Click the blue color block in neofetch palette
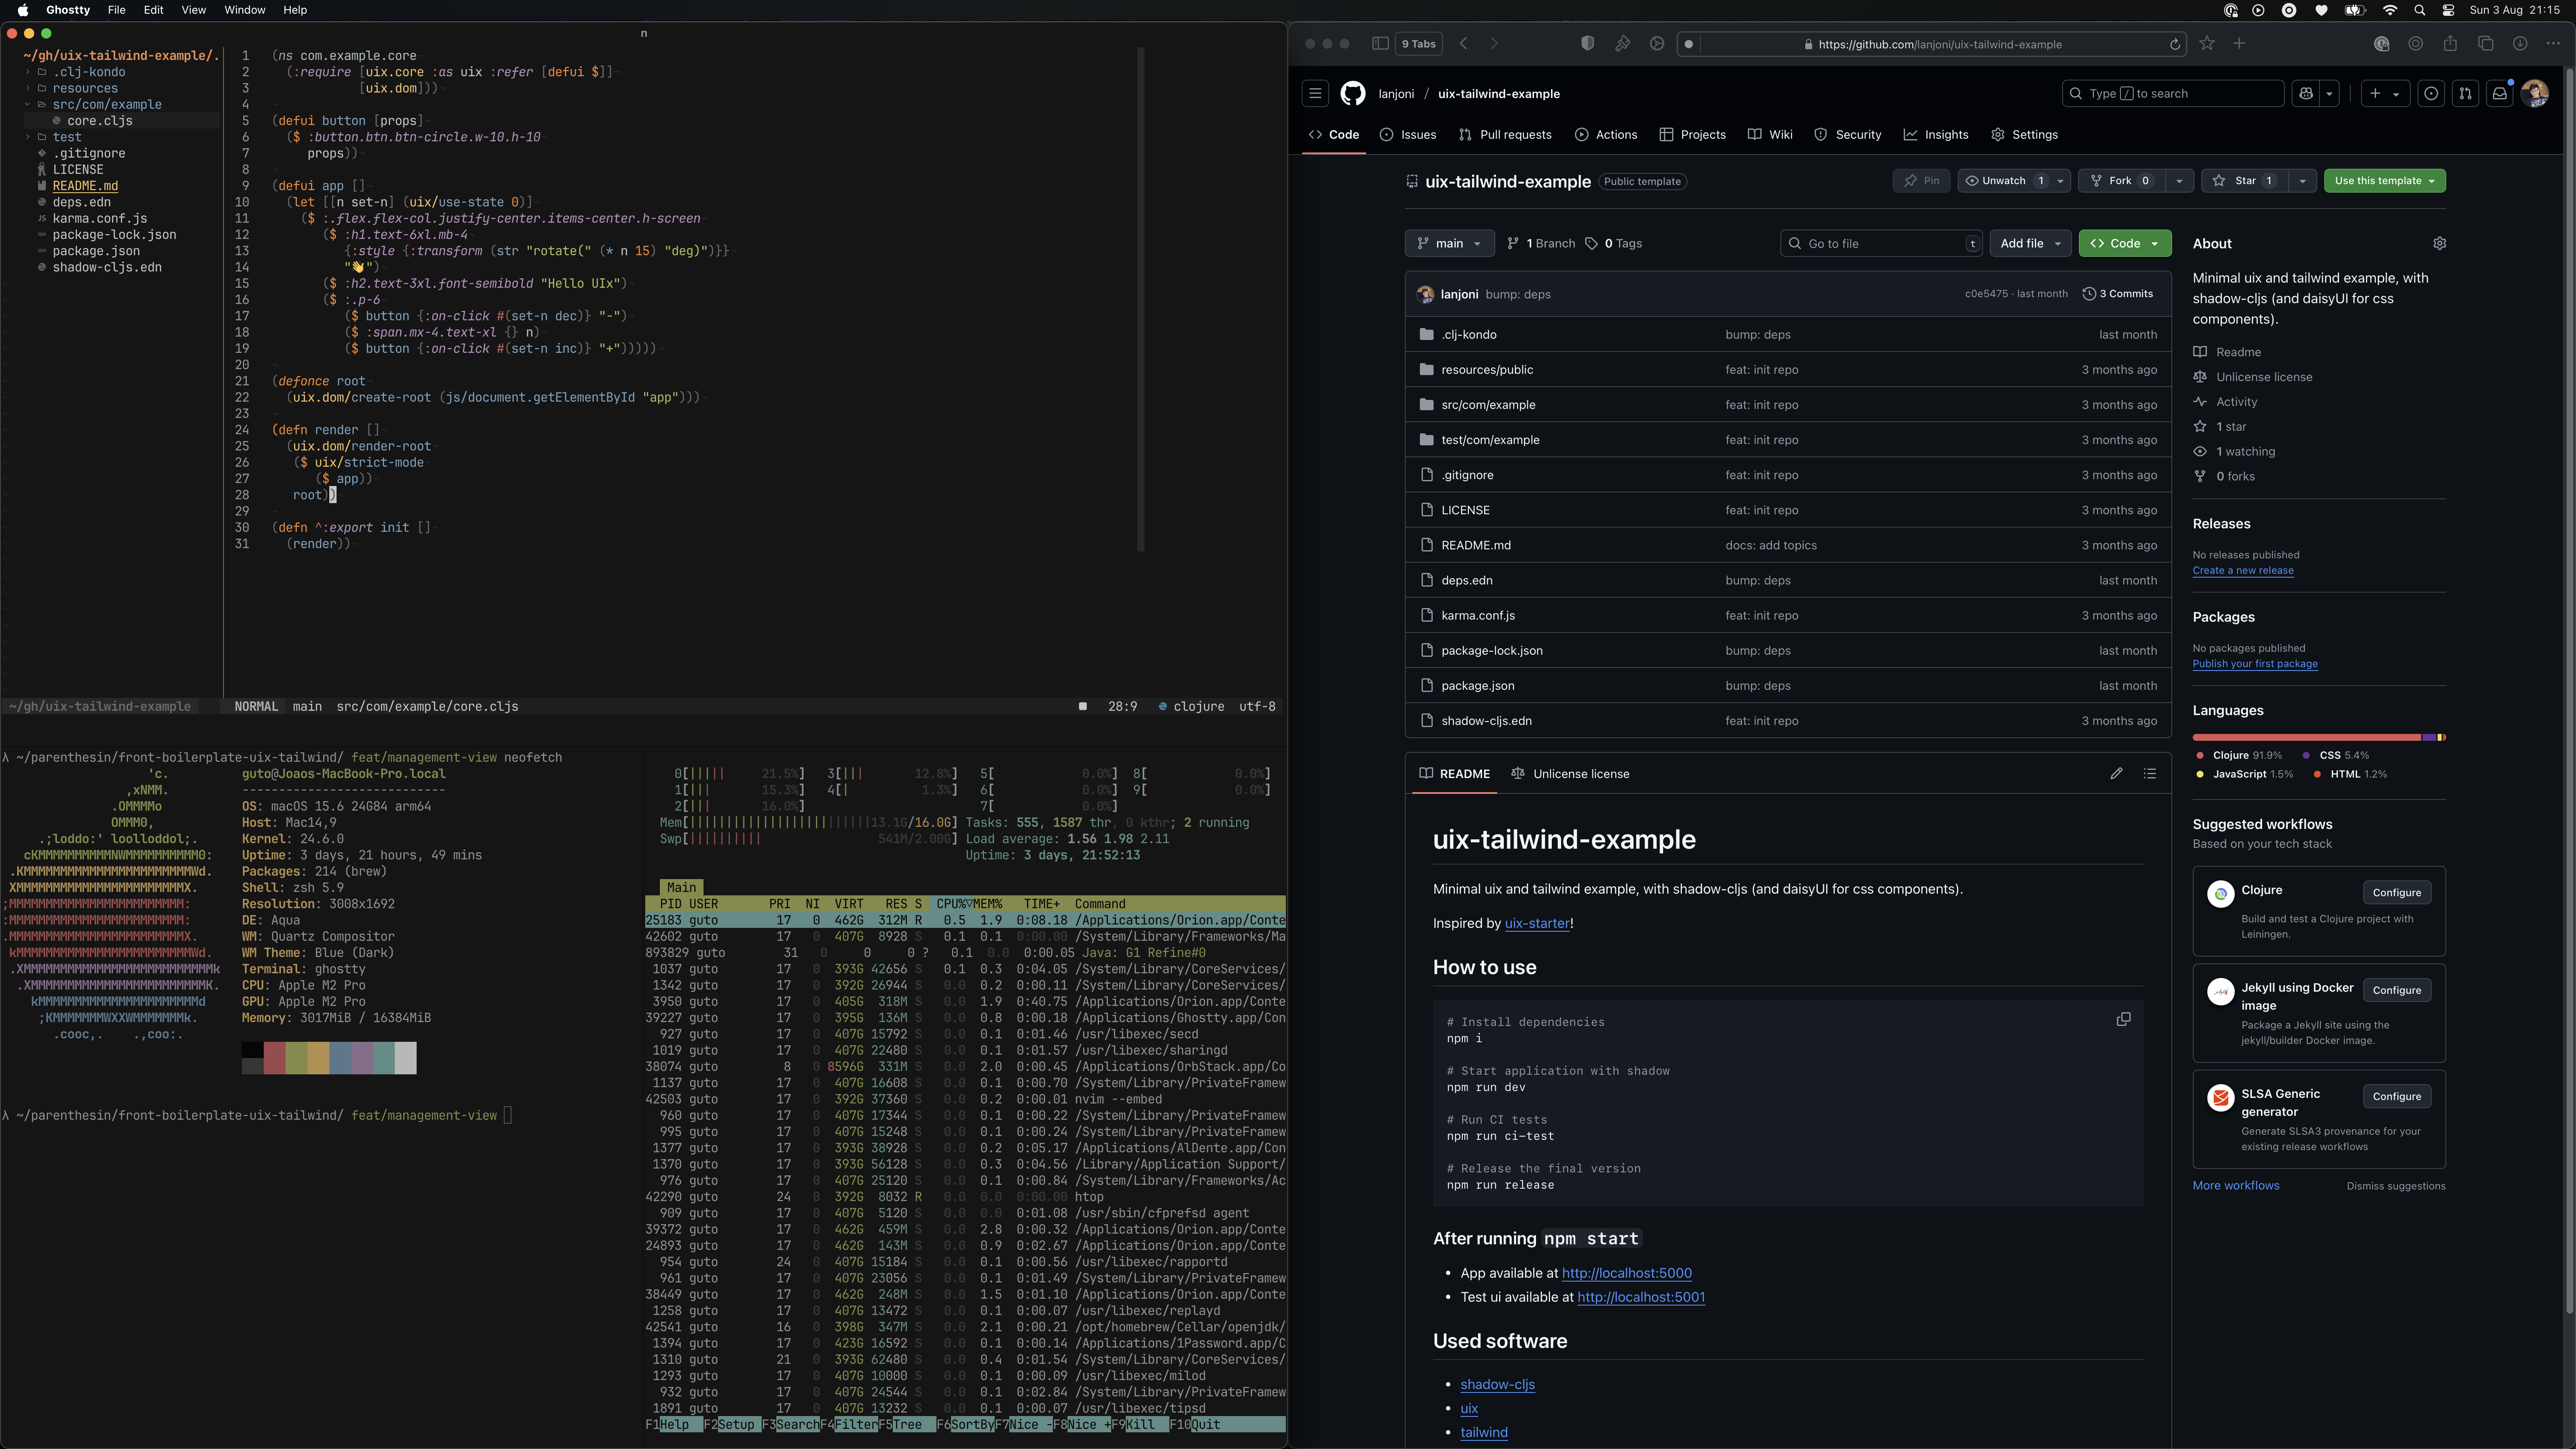Viewport: 2576px width, 1449px height. [339, 1058]
